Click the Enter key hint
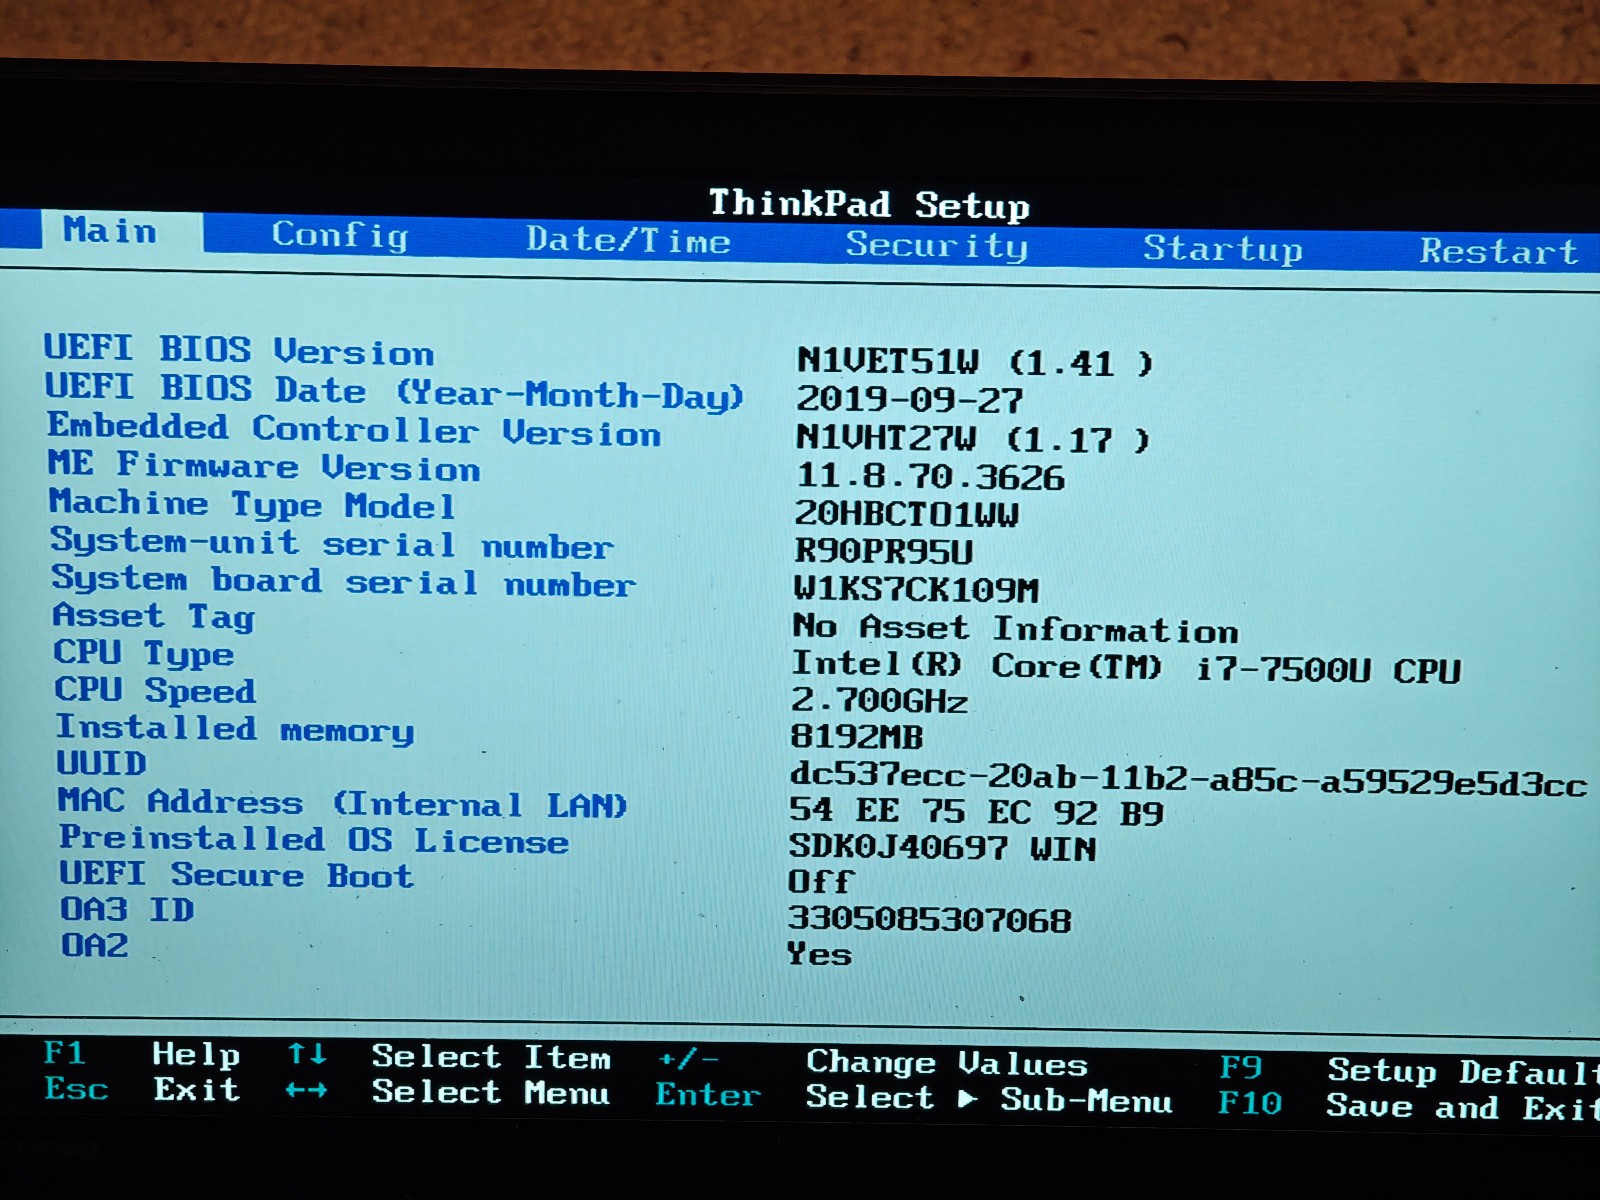Screen dimensions: 1600x1200 [709, 1095]
